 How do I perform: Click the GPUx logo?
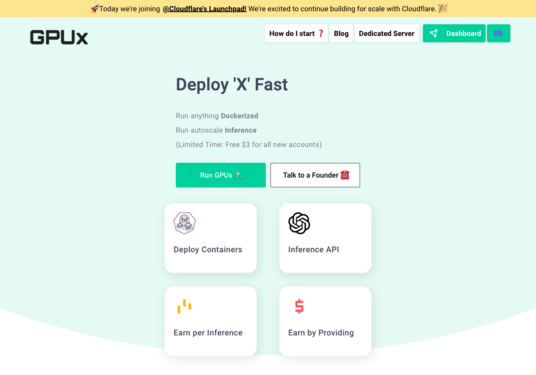[x=59, y=37]
